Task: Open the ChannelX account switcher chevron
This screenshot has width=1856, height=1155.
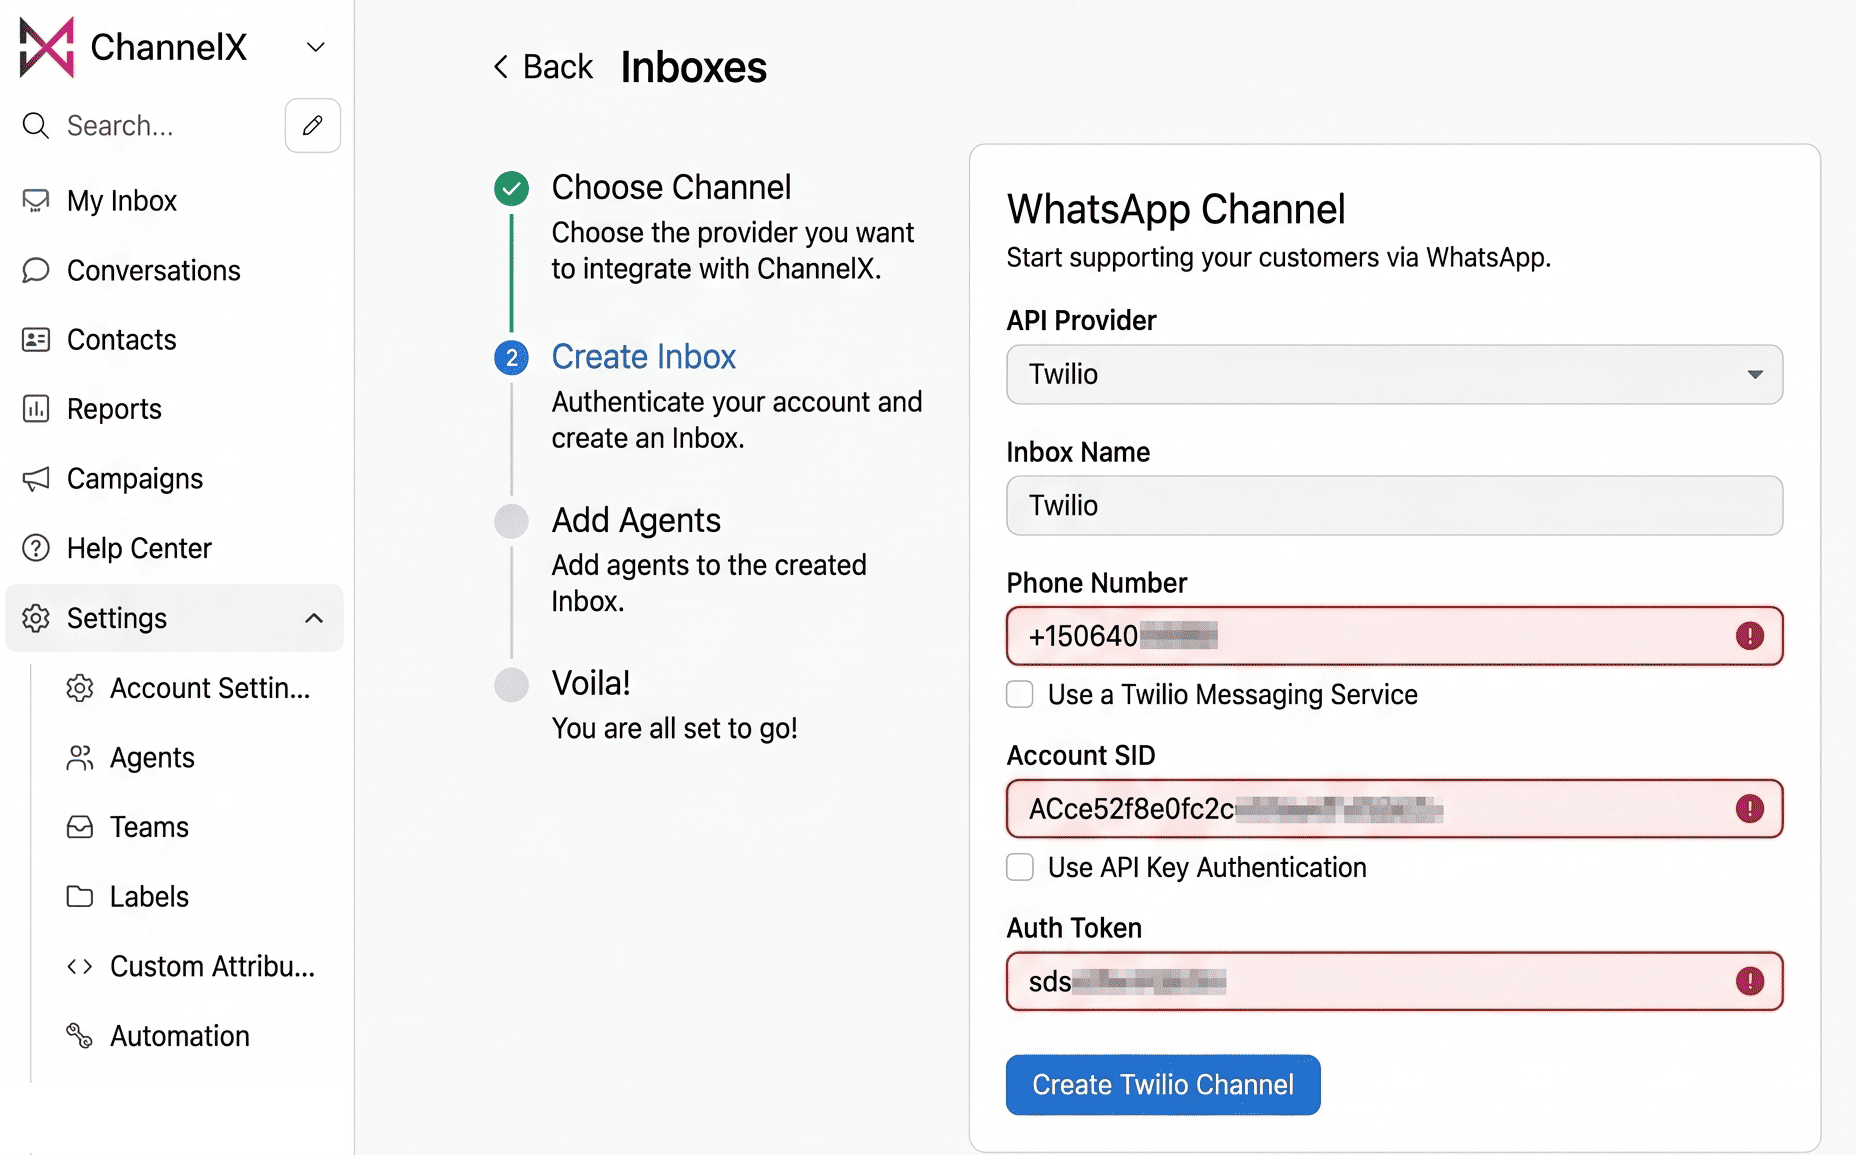Action: [x=316, y=47]
